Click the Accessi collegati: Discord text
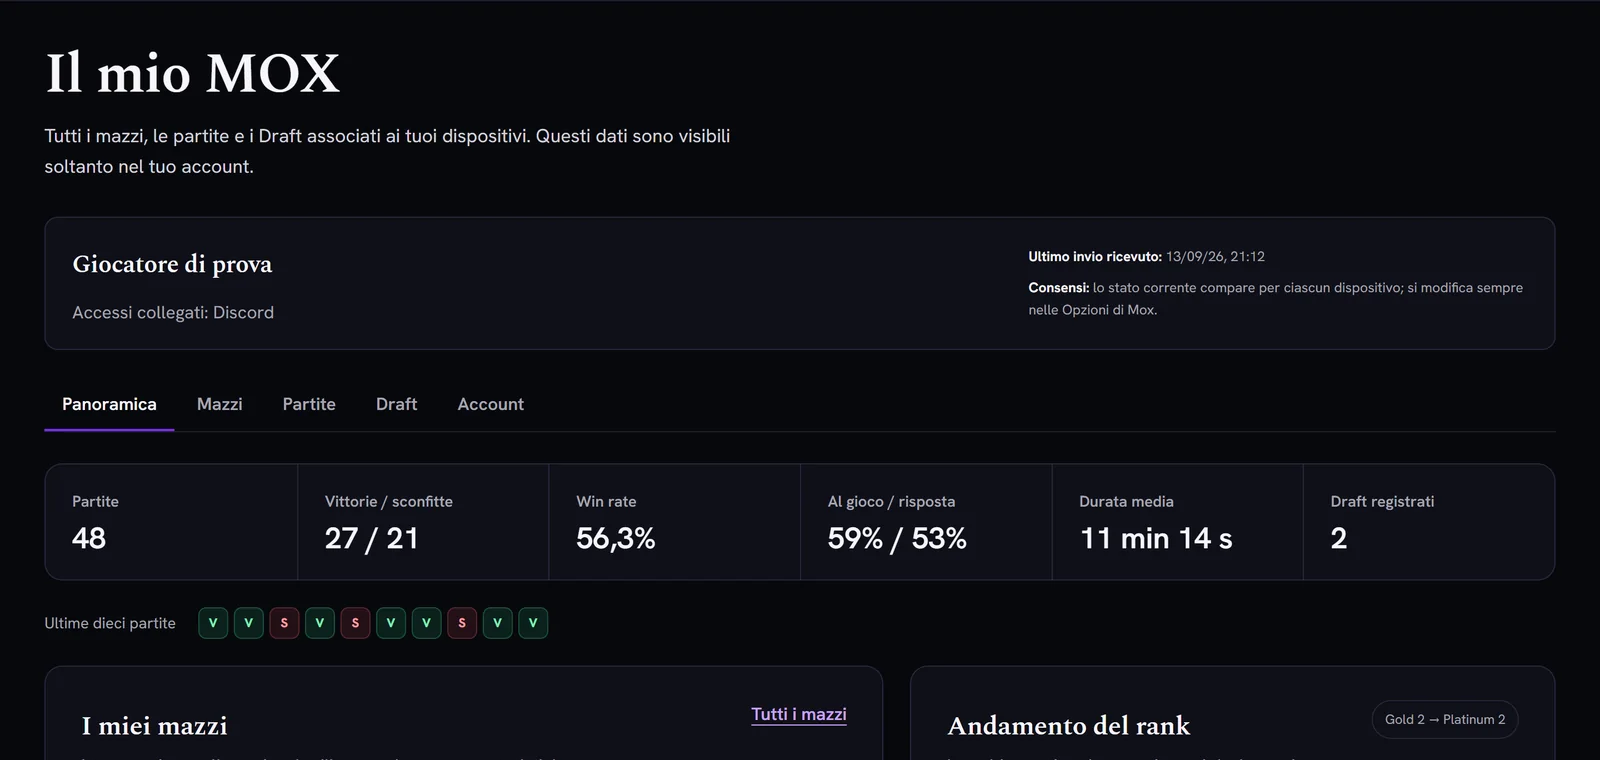The image size is (1600, 760). point(173,312)
